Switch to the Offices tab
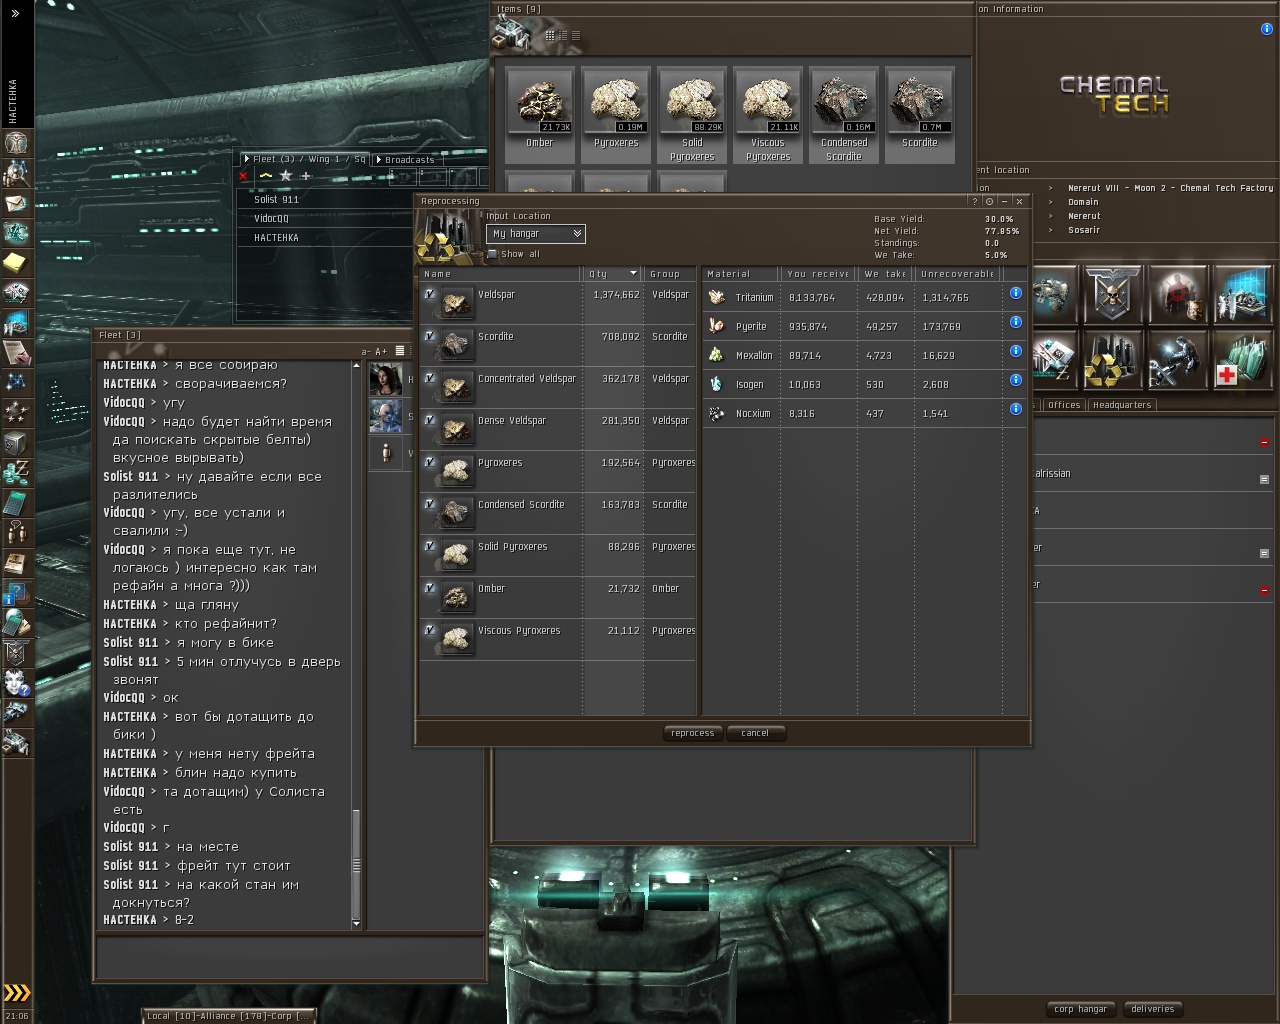 pos(1064,405)
